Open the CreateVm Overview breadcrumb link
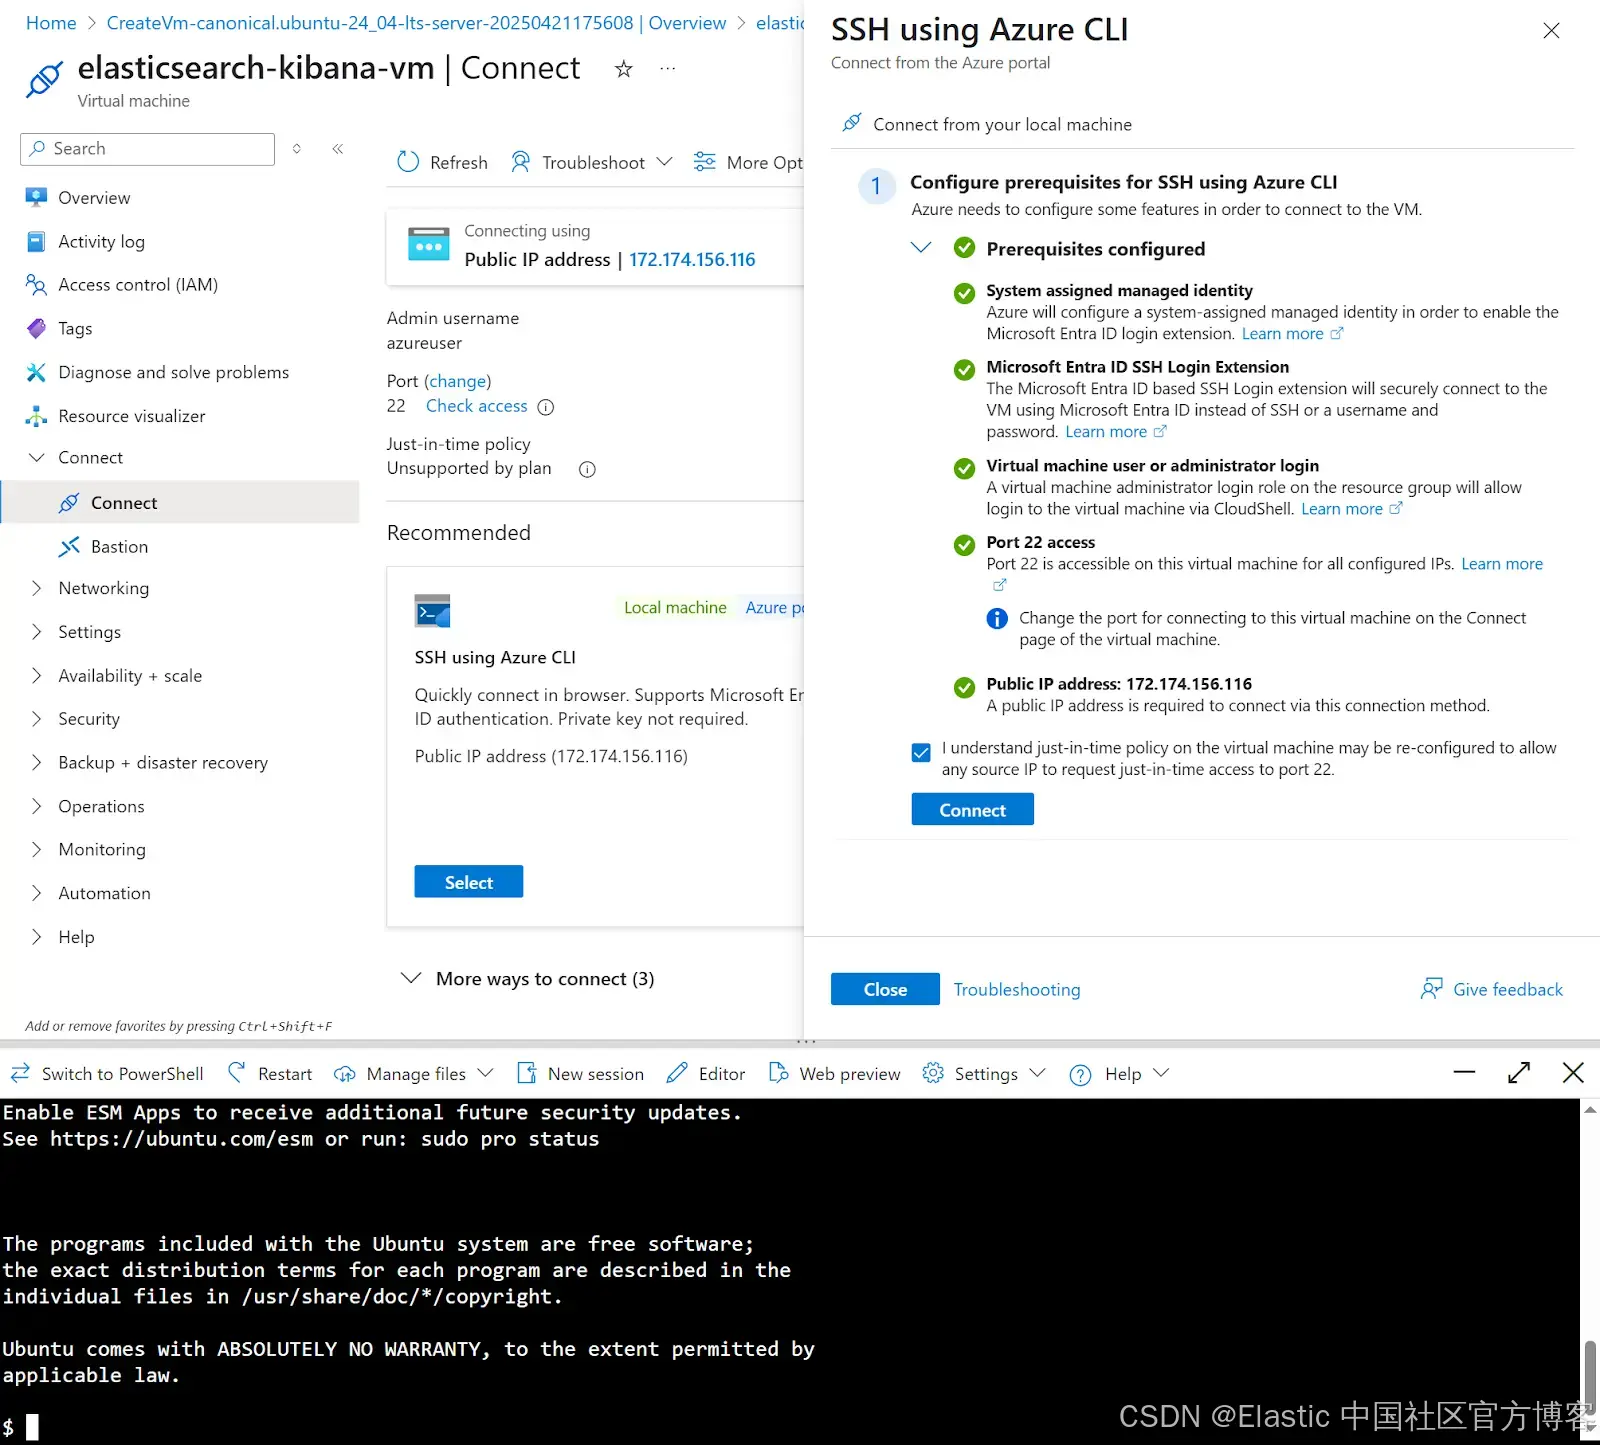Image resolution: width=1600 pixels, height=1445 pixels. (x=417, y=23)
